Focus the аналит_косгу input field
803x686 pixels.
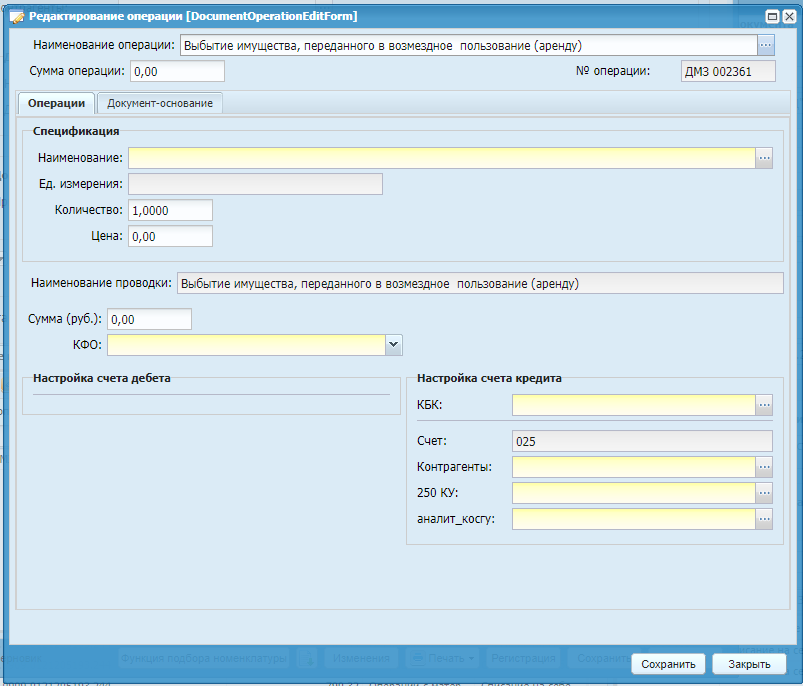tap(634, 519)
